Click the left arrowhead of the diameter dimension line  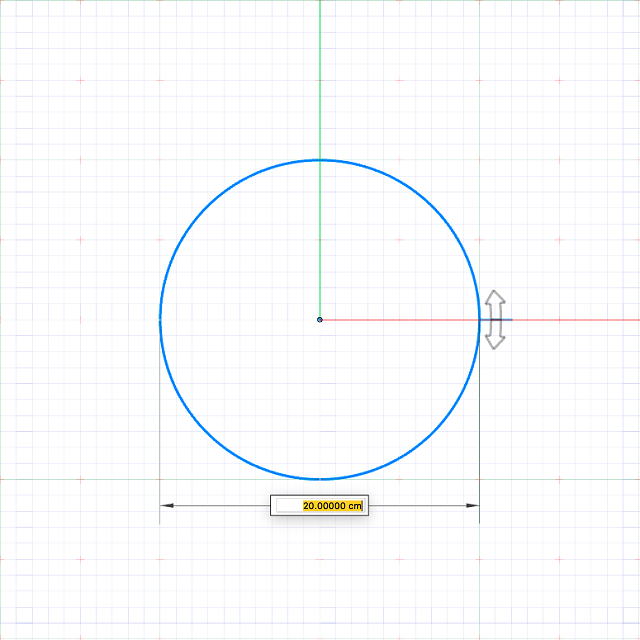click(167, 505)
